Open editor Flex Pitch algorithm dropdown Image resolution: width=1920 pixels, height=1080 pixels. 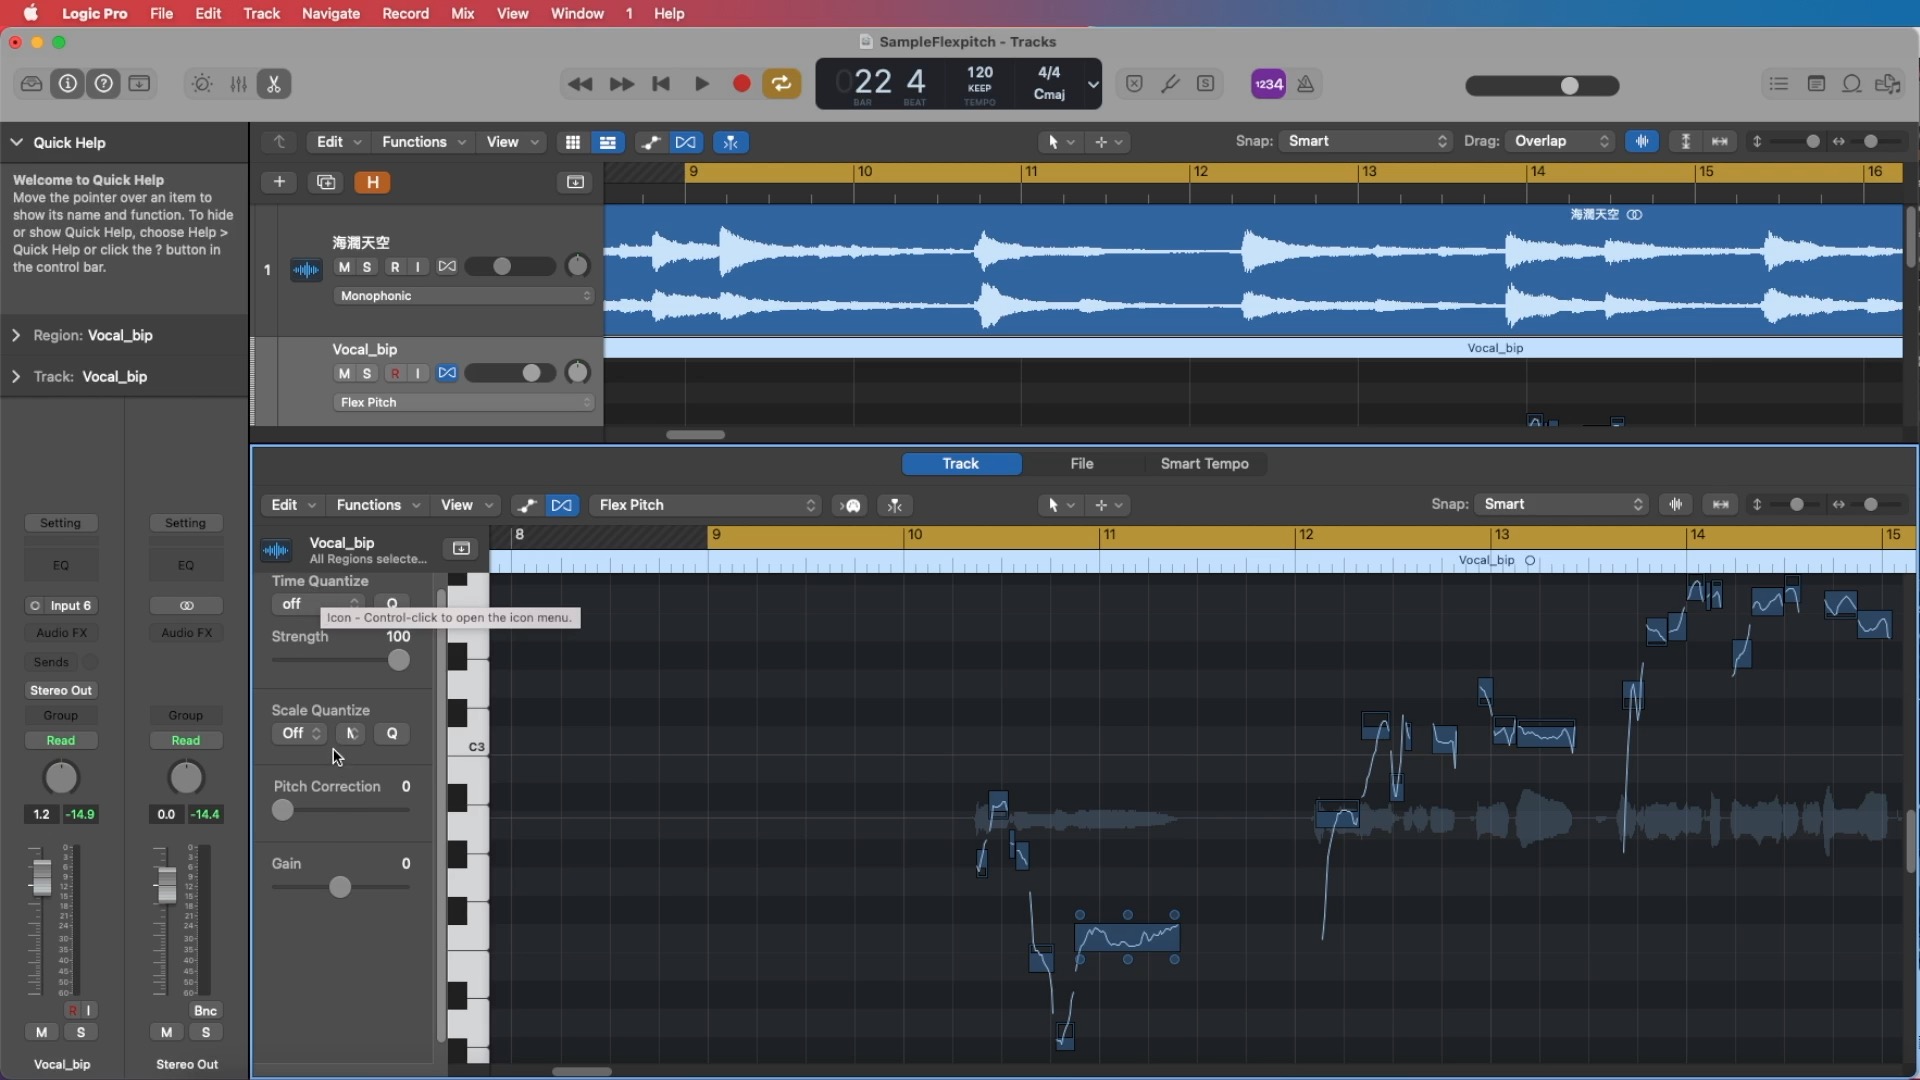(x=706, y=505)
